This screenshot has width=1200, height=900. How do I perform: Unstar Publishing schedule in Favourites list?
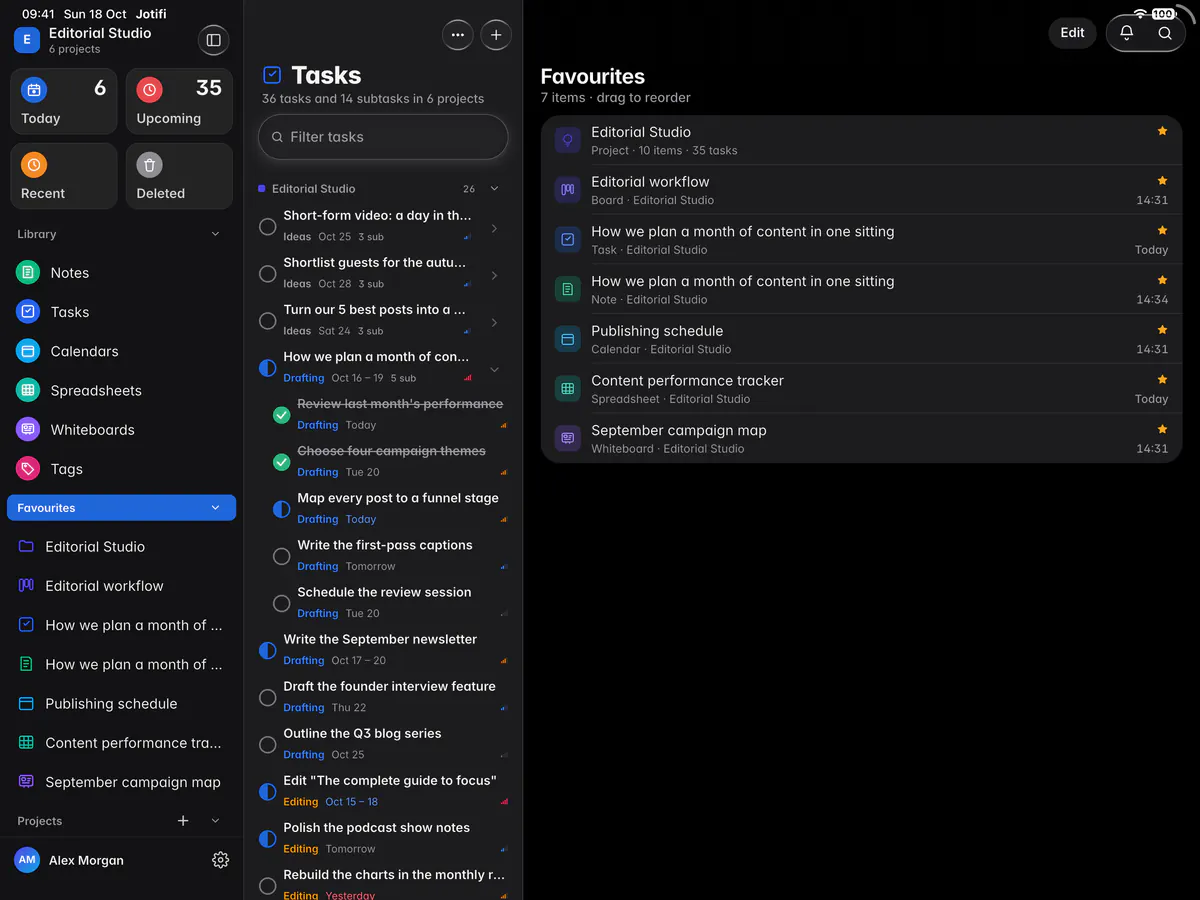pos(1162,330)
